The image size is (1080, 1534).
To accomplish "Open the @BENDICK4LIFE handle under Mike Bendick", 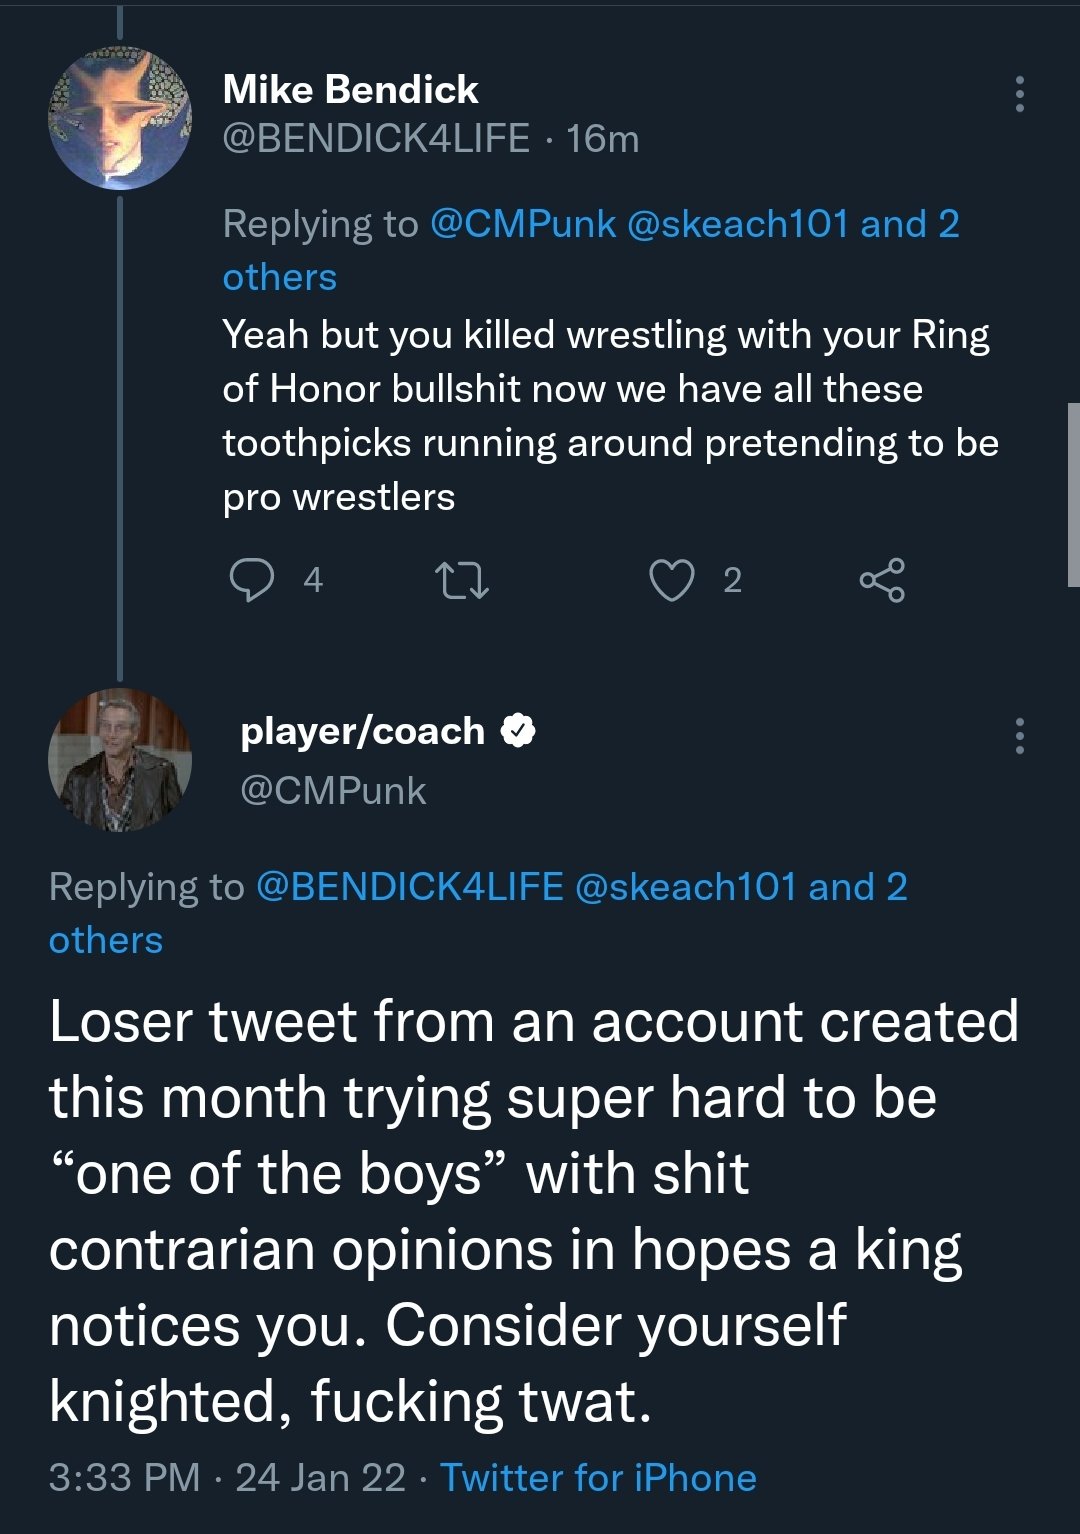I will pos(376,138).
